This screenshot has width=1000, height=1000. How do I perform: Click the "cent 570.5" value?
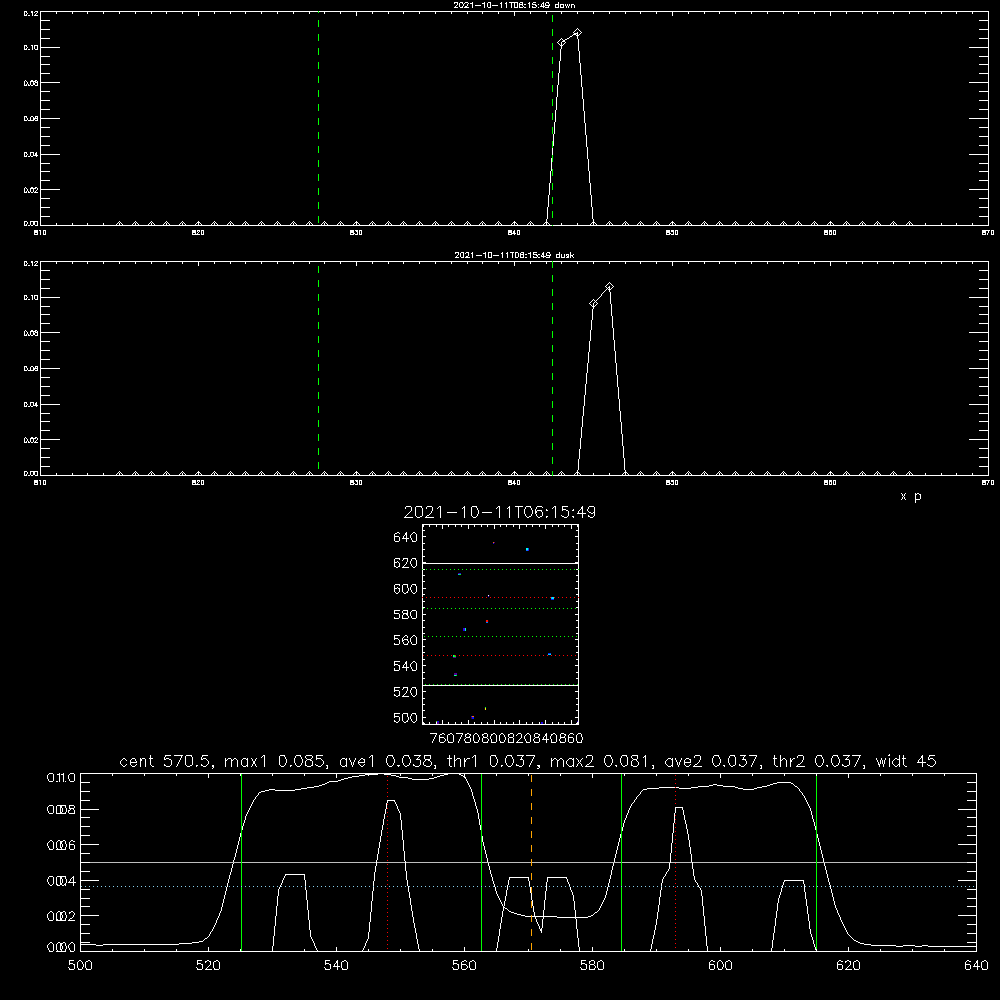(x=165, y=761)
